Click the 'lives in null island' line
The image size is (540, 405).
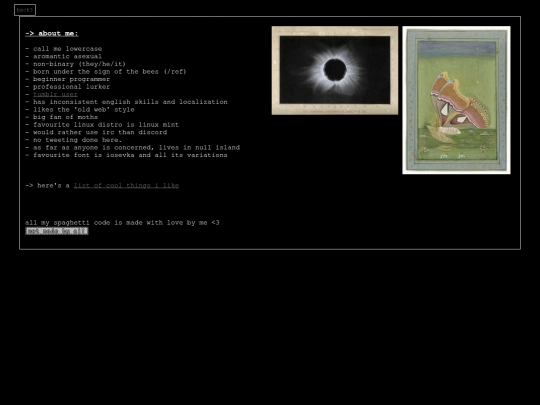point(133,147)
